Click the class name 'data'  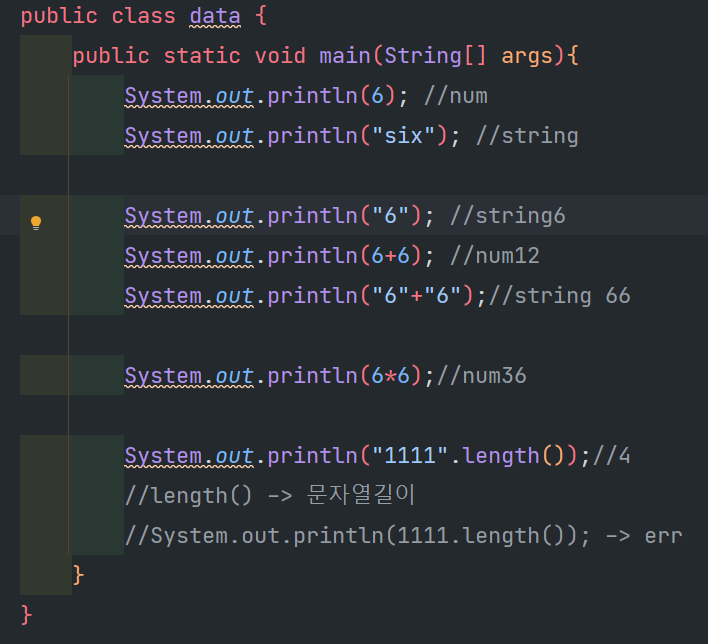coord(215,17)
